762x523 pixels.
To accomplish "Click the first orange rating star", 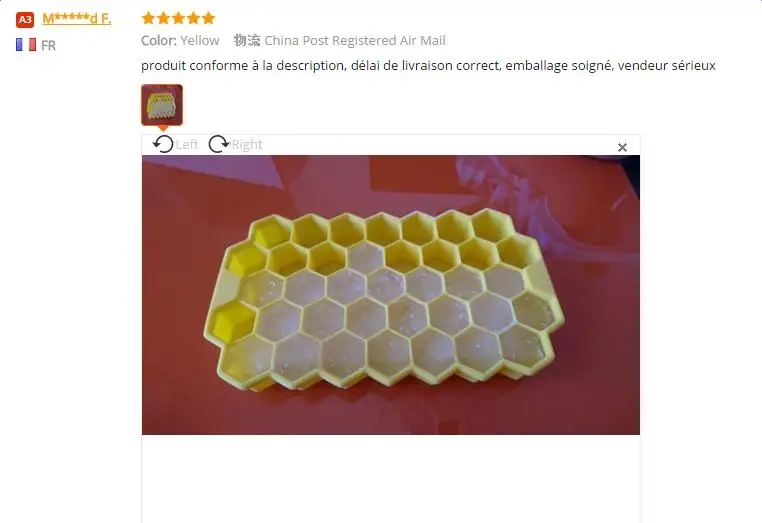I will (148, 18).
